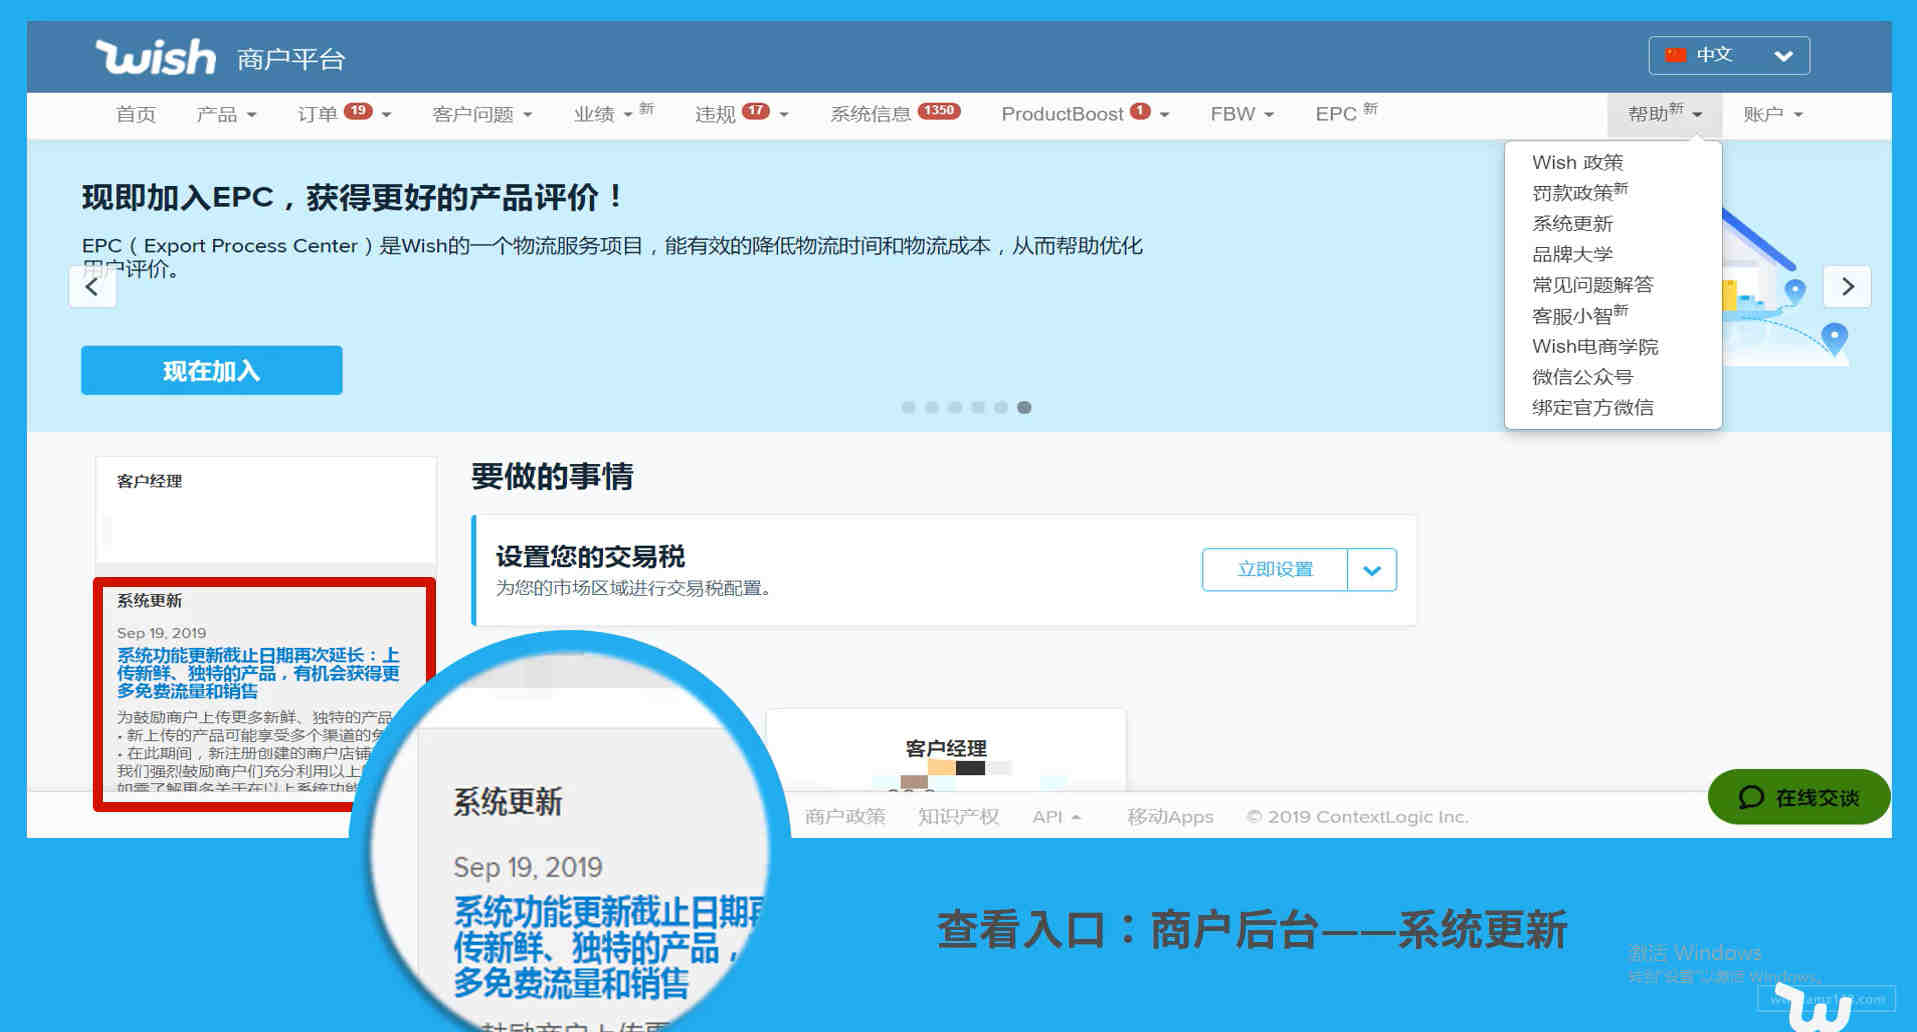Click the 现在加入 button
The image size is (1917, 1032).
click(211, 370)
